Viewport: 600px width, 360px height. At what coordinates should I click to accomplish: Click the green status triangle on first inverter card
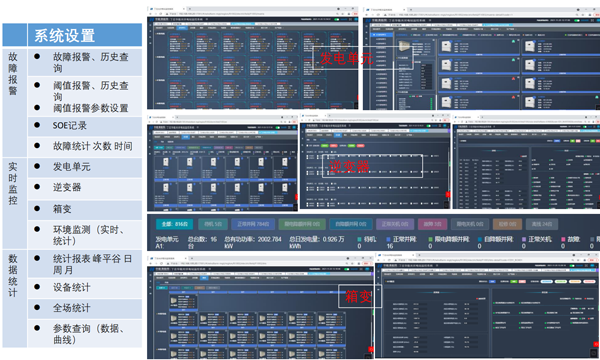coord(513,41)
